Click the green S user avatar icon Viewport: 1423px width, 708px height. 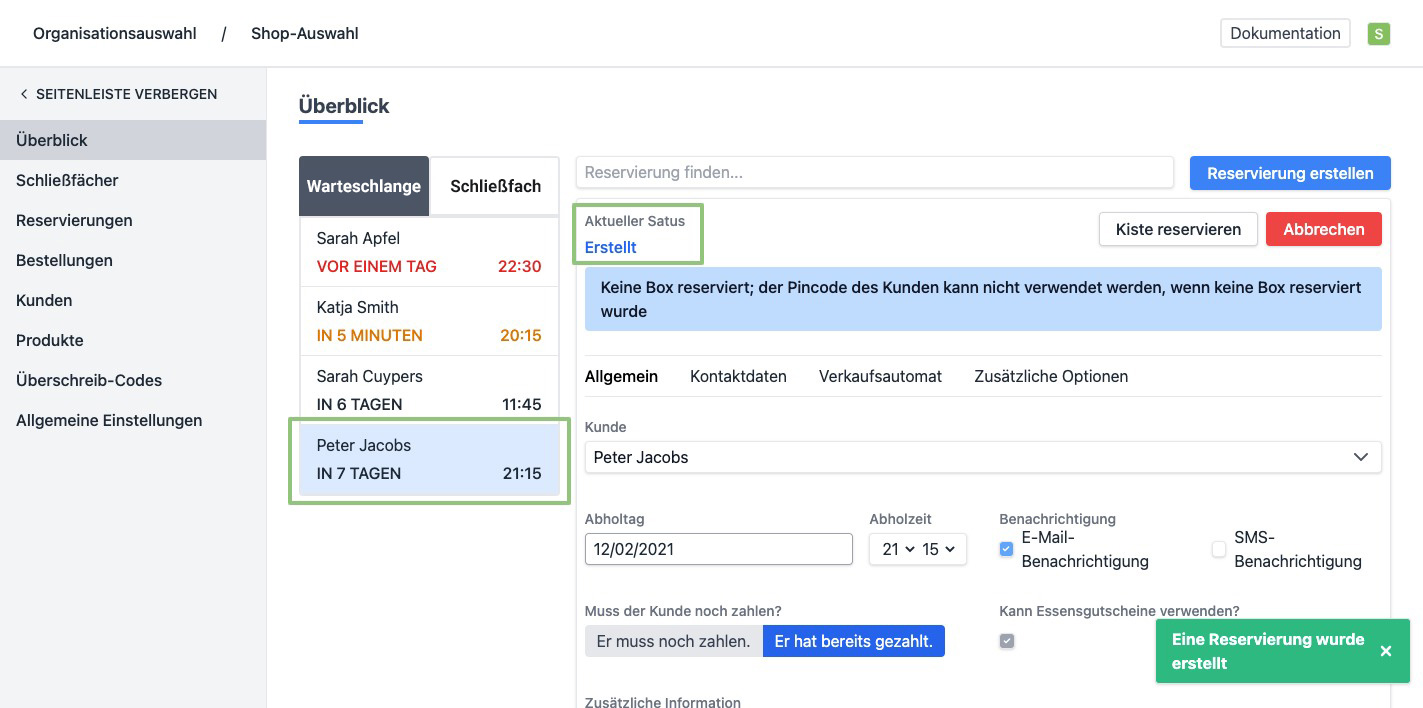coord(1378,34)
